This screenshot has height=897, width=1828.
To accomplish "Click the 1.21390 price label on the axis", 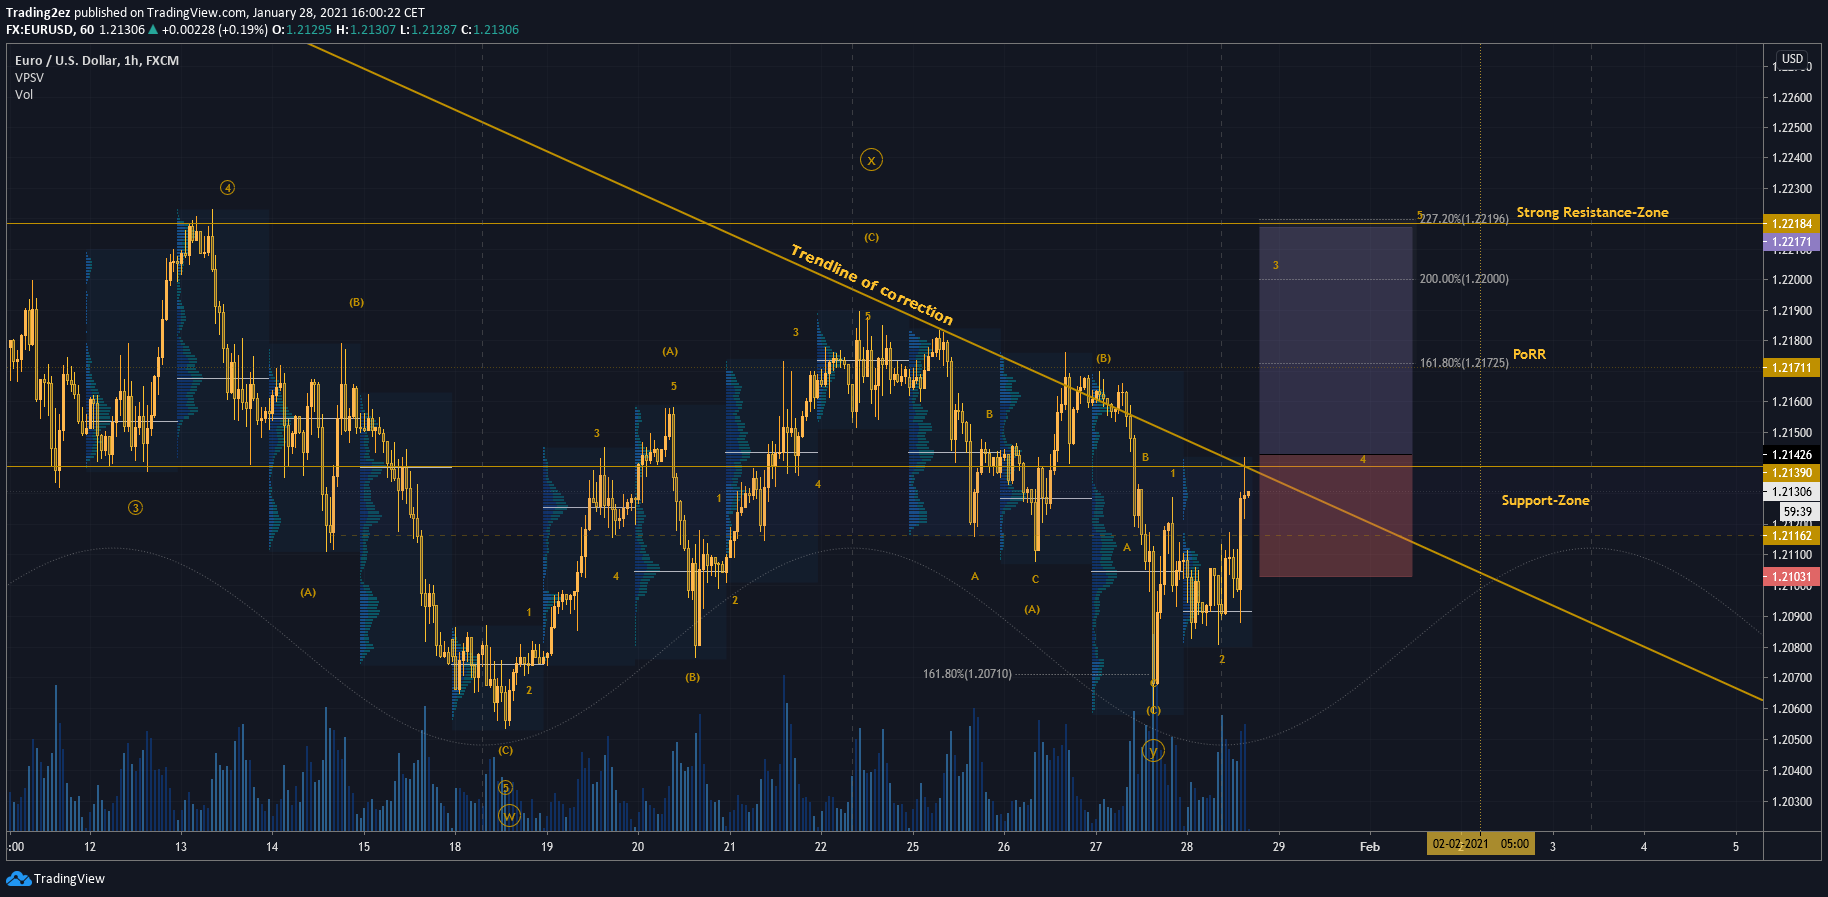I will pyautogui.click(x=1791, y=472).
